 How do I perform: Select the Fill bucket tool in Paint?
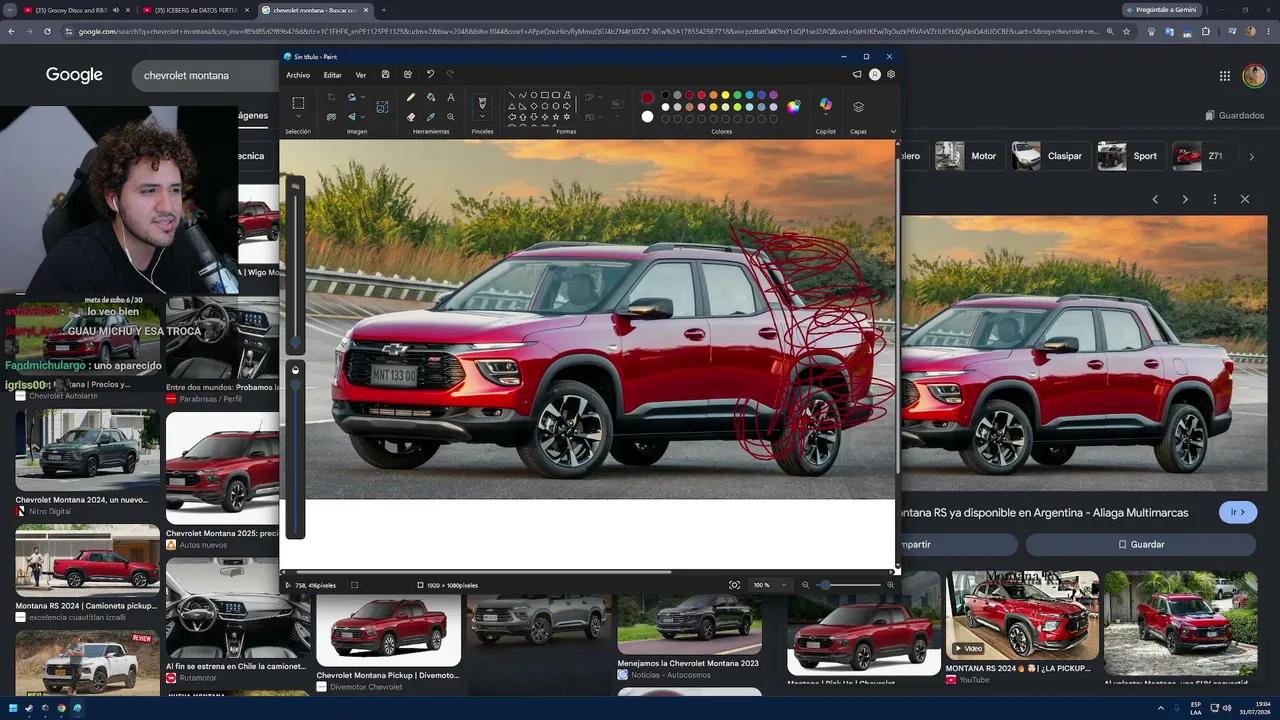coord(431,97)
